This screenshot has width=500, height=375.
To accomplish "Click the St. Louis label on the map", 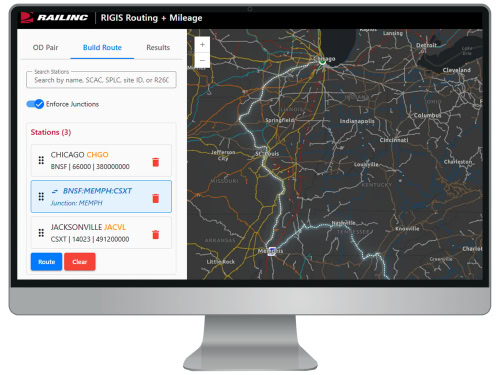I will (267, 154).
